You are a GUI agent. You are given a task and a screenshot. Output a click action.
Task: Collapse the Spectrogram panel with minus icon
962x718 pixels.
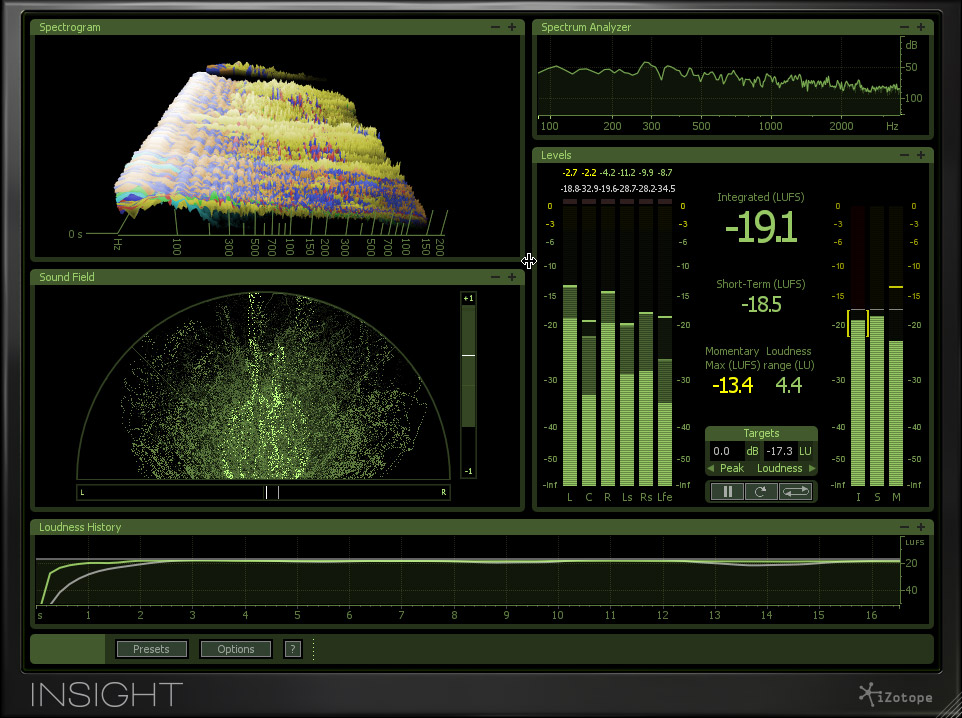(x=496, y=27)
